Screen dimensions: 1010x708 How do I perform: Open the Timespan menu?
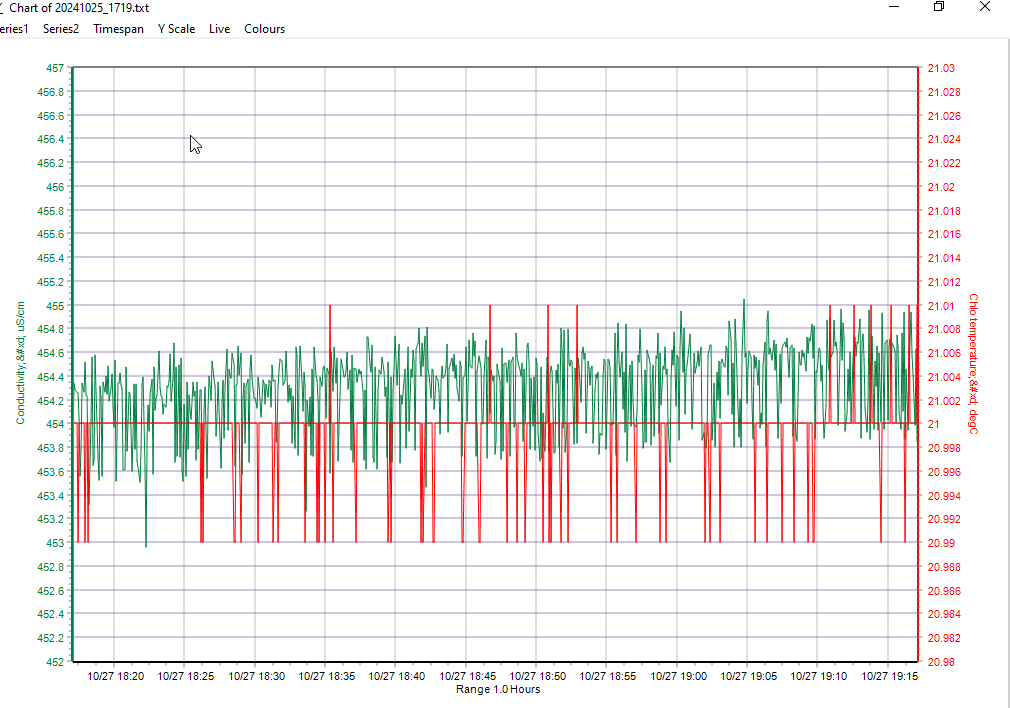[x=119, y=29]
